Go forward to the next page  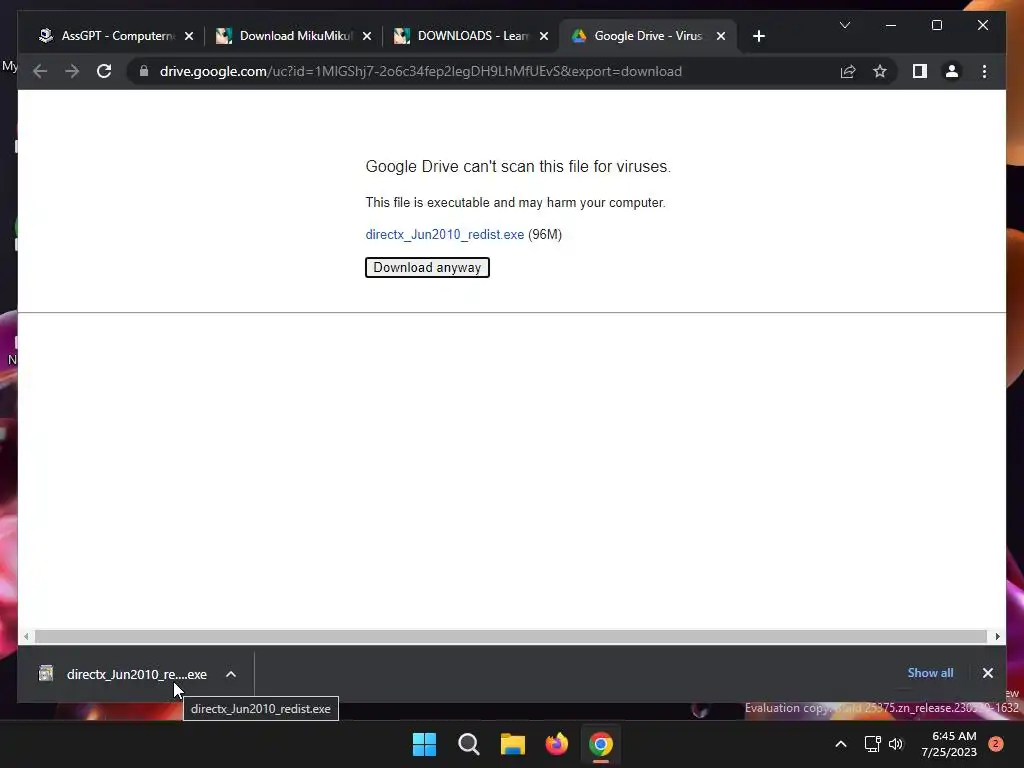tap(72, 71)
